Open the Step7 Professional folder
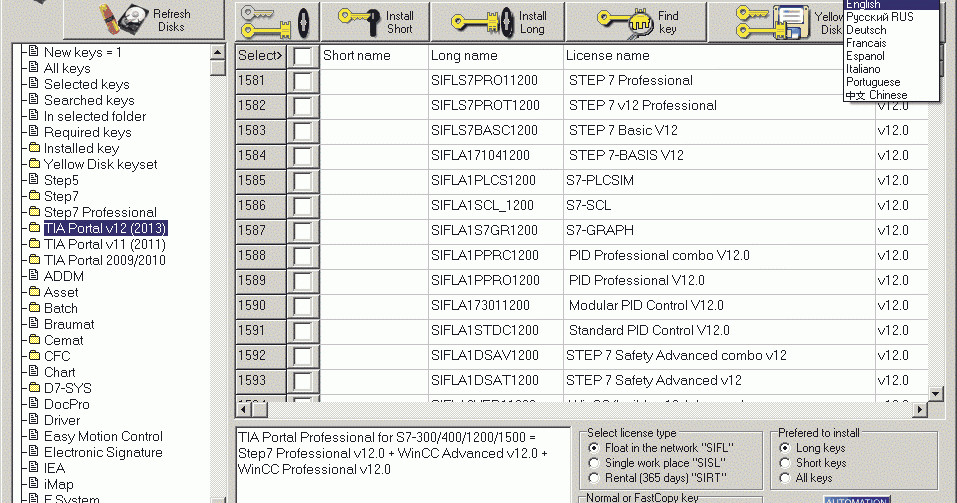 101,212
